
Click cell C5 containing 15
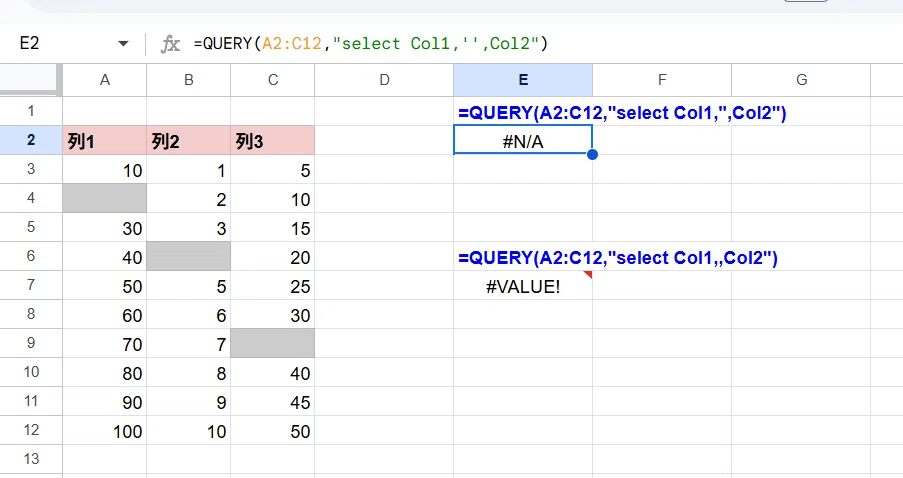pos(273,227)
